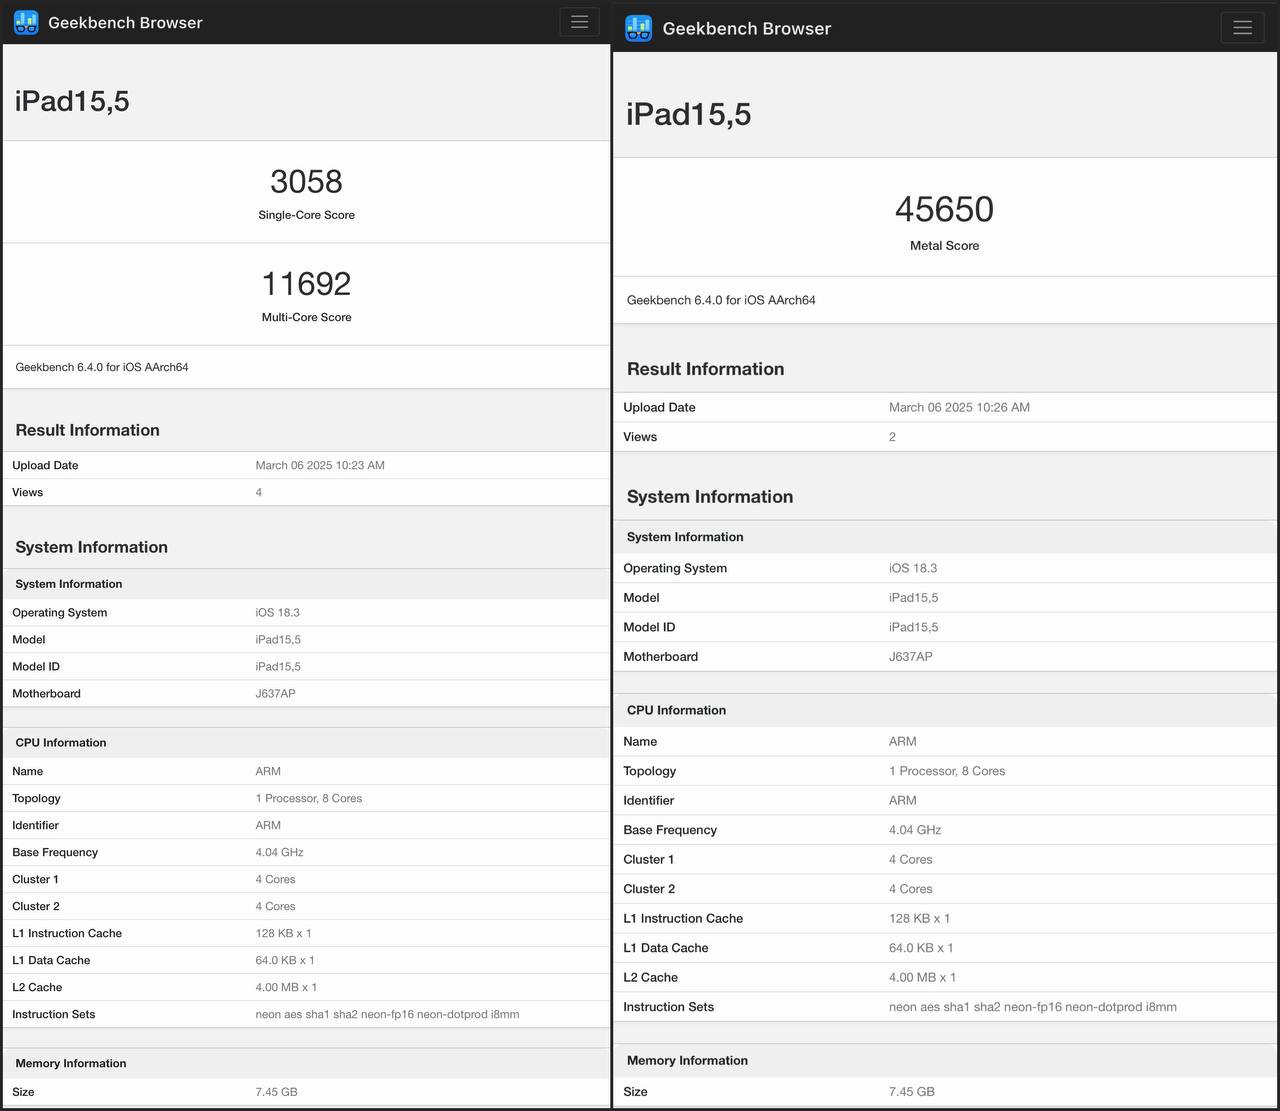Follow the Geekbench Browser title link on the CPU page
This screenshot has height=1111, width=1280.
125,22
